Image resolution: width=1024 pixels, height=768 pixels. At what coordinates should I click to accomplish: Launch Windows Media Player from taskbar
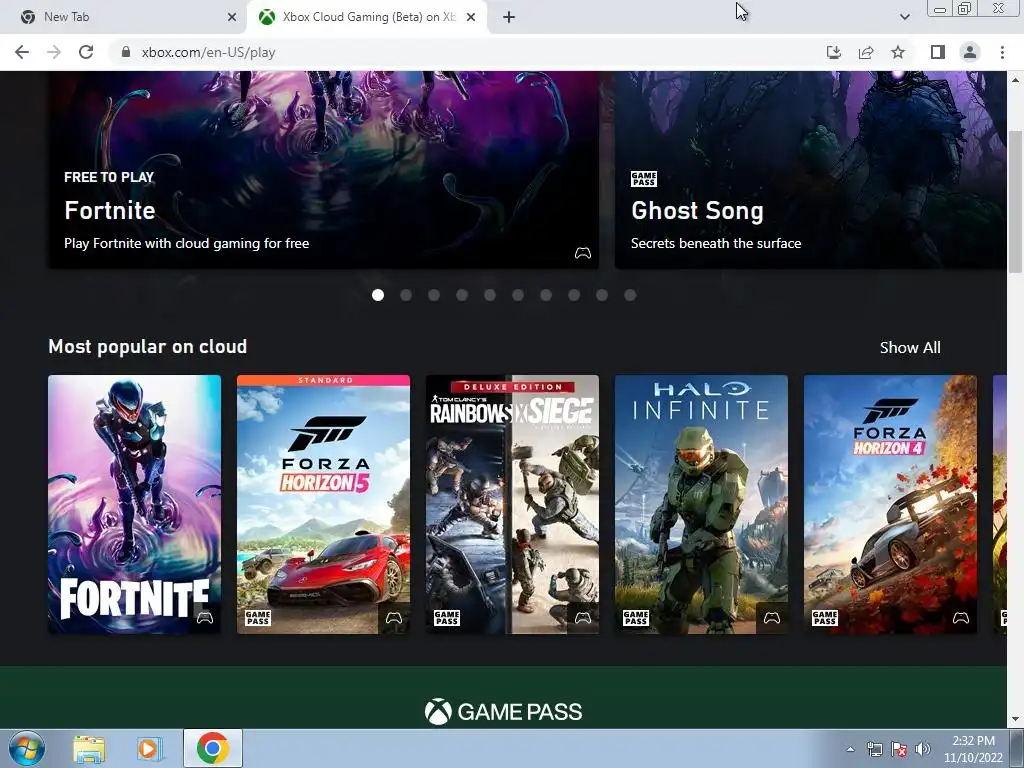pos(150,749)
